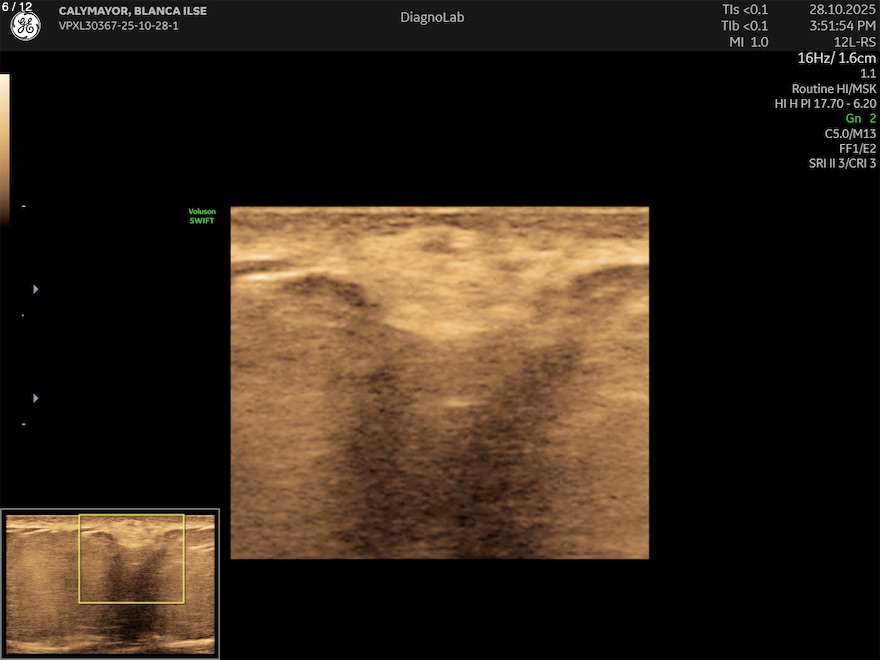The width and height of the screenshot is (880, 660).
Task: Click the center of the main ultrasound image
Action: click(x=440, y=383)
